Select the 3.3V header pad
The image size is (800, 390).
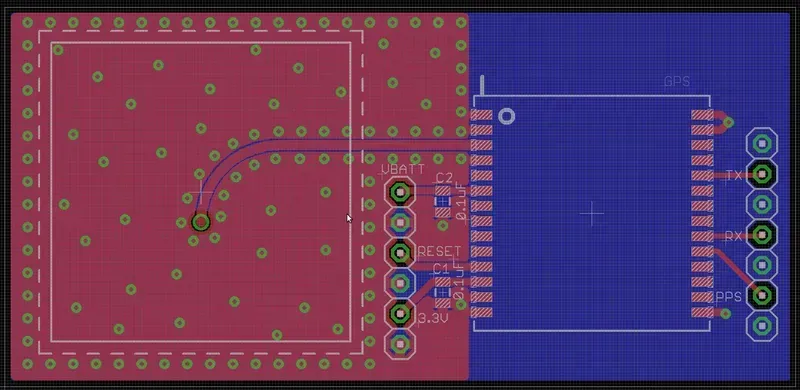[401, 313]
